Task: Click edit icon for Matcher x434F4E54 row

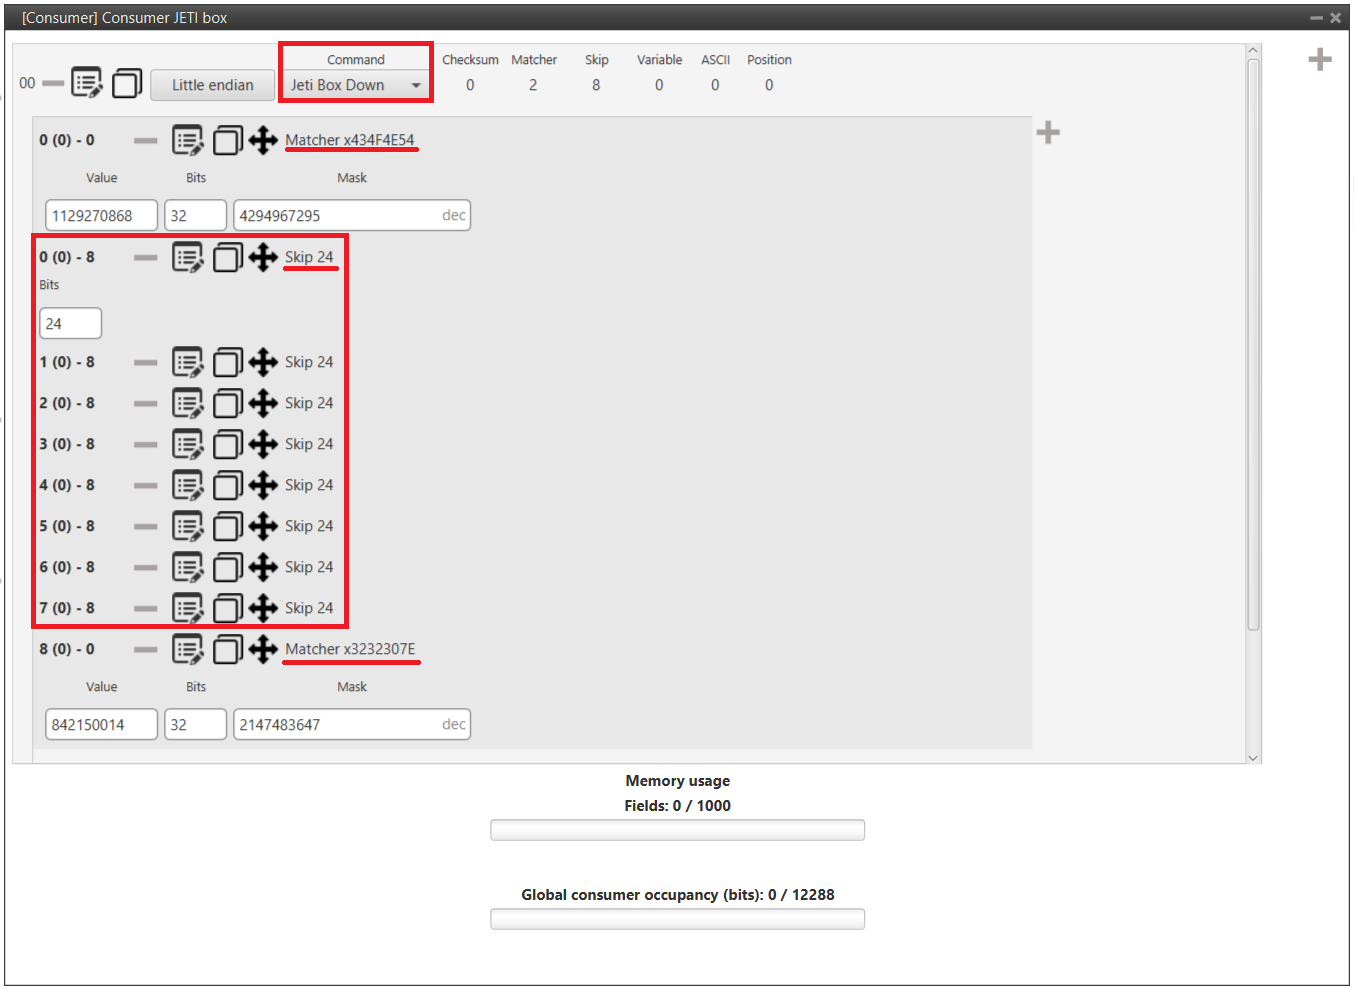Action: 187,141
